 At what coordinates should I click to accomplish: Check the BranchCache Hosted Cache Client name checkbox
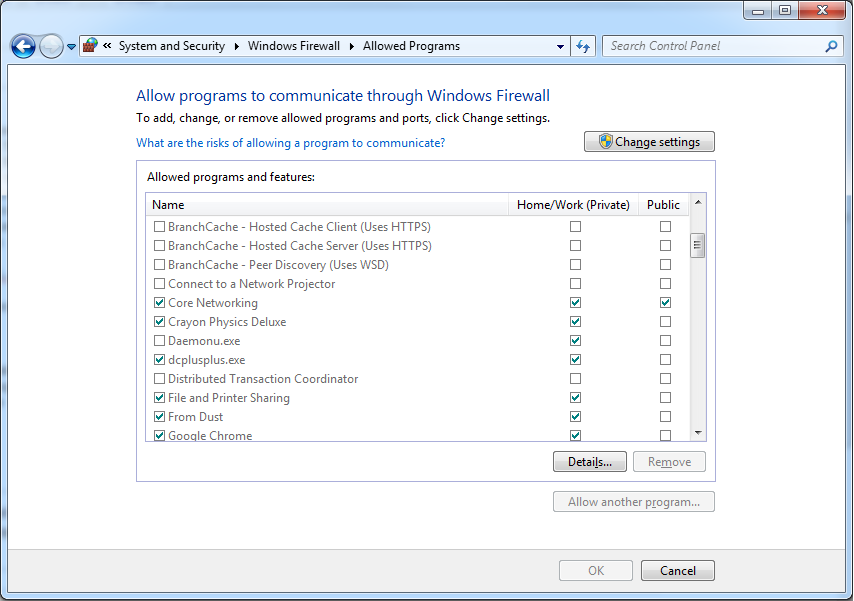pos(160,226)
